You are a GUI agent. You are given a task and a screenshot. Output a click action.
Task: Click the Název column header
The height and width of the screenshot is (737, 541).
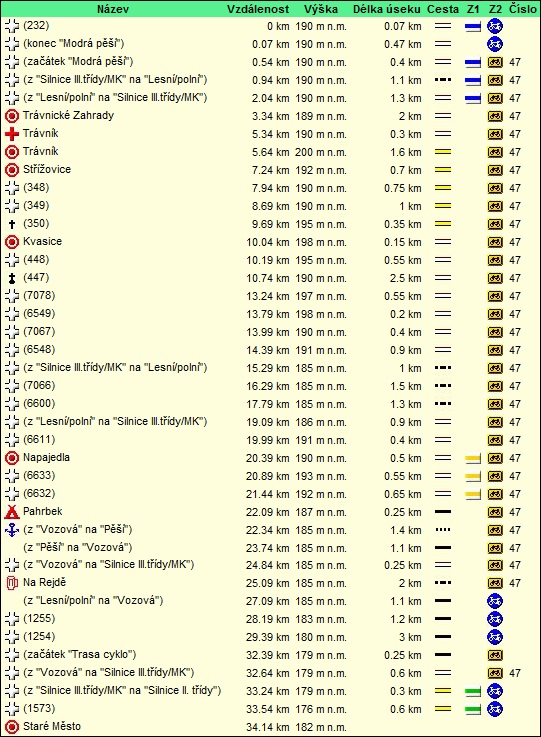(113, 9)
